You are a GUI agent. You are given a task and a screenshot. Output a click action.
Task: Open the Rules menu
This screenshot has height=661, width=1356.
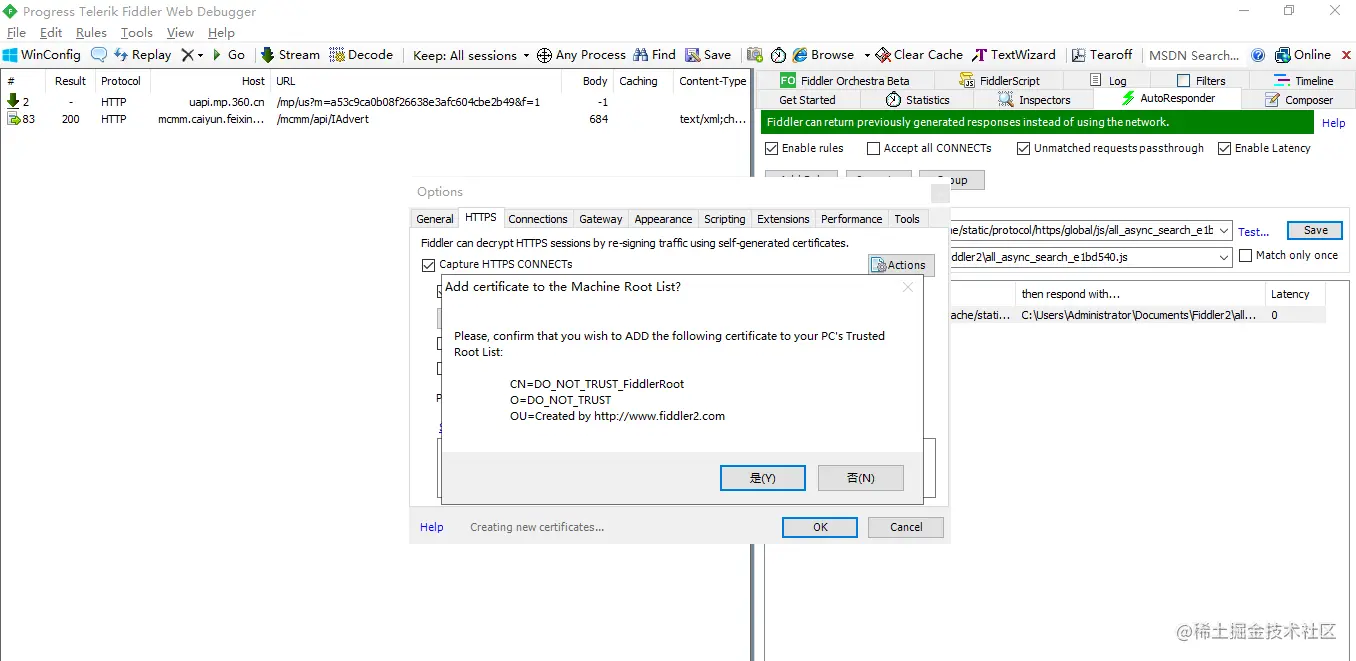tap(91, 33)
